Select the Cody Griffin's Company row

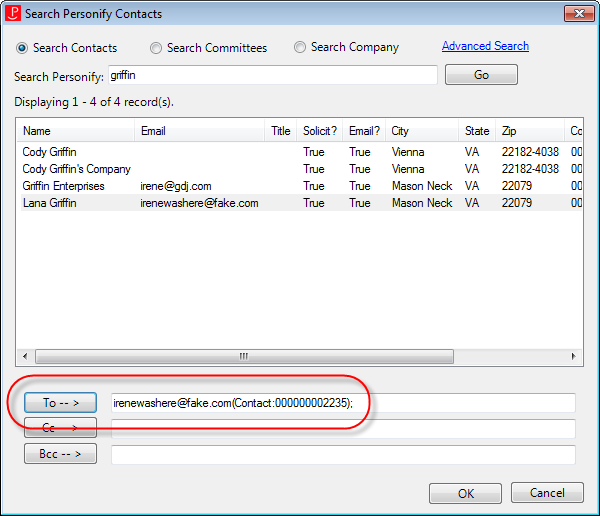pyautogui.click(x=302, y=169)
